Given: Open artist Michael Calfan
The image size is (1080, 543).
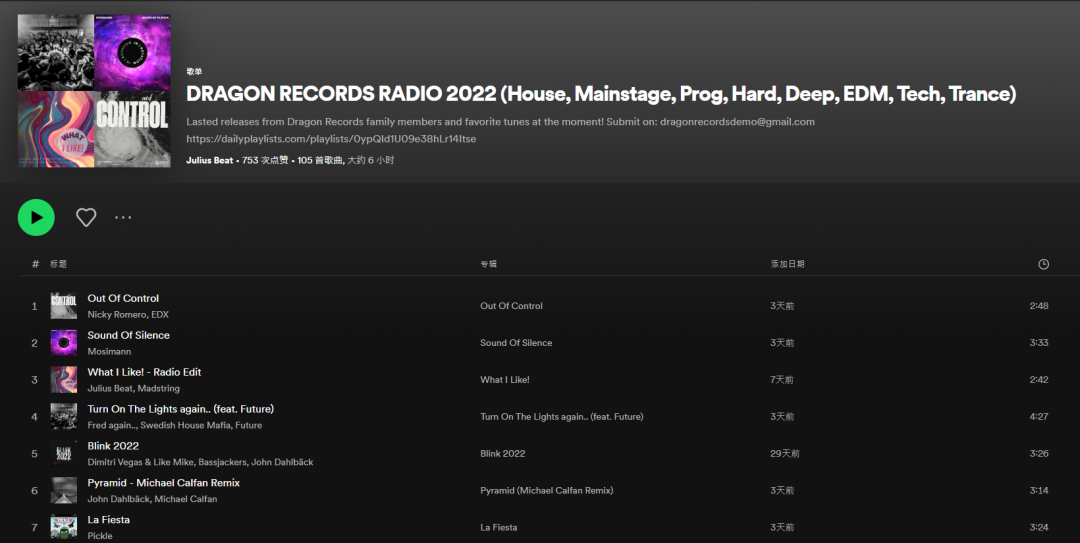Looking at the screenshot, I should click(185, 499).
